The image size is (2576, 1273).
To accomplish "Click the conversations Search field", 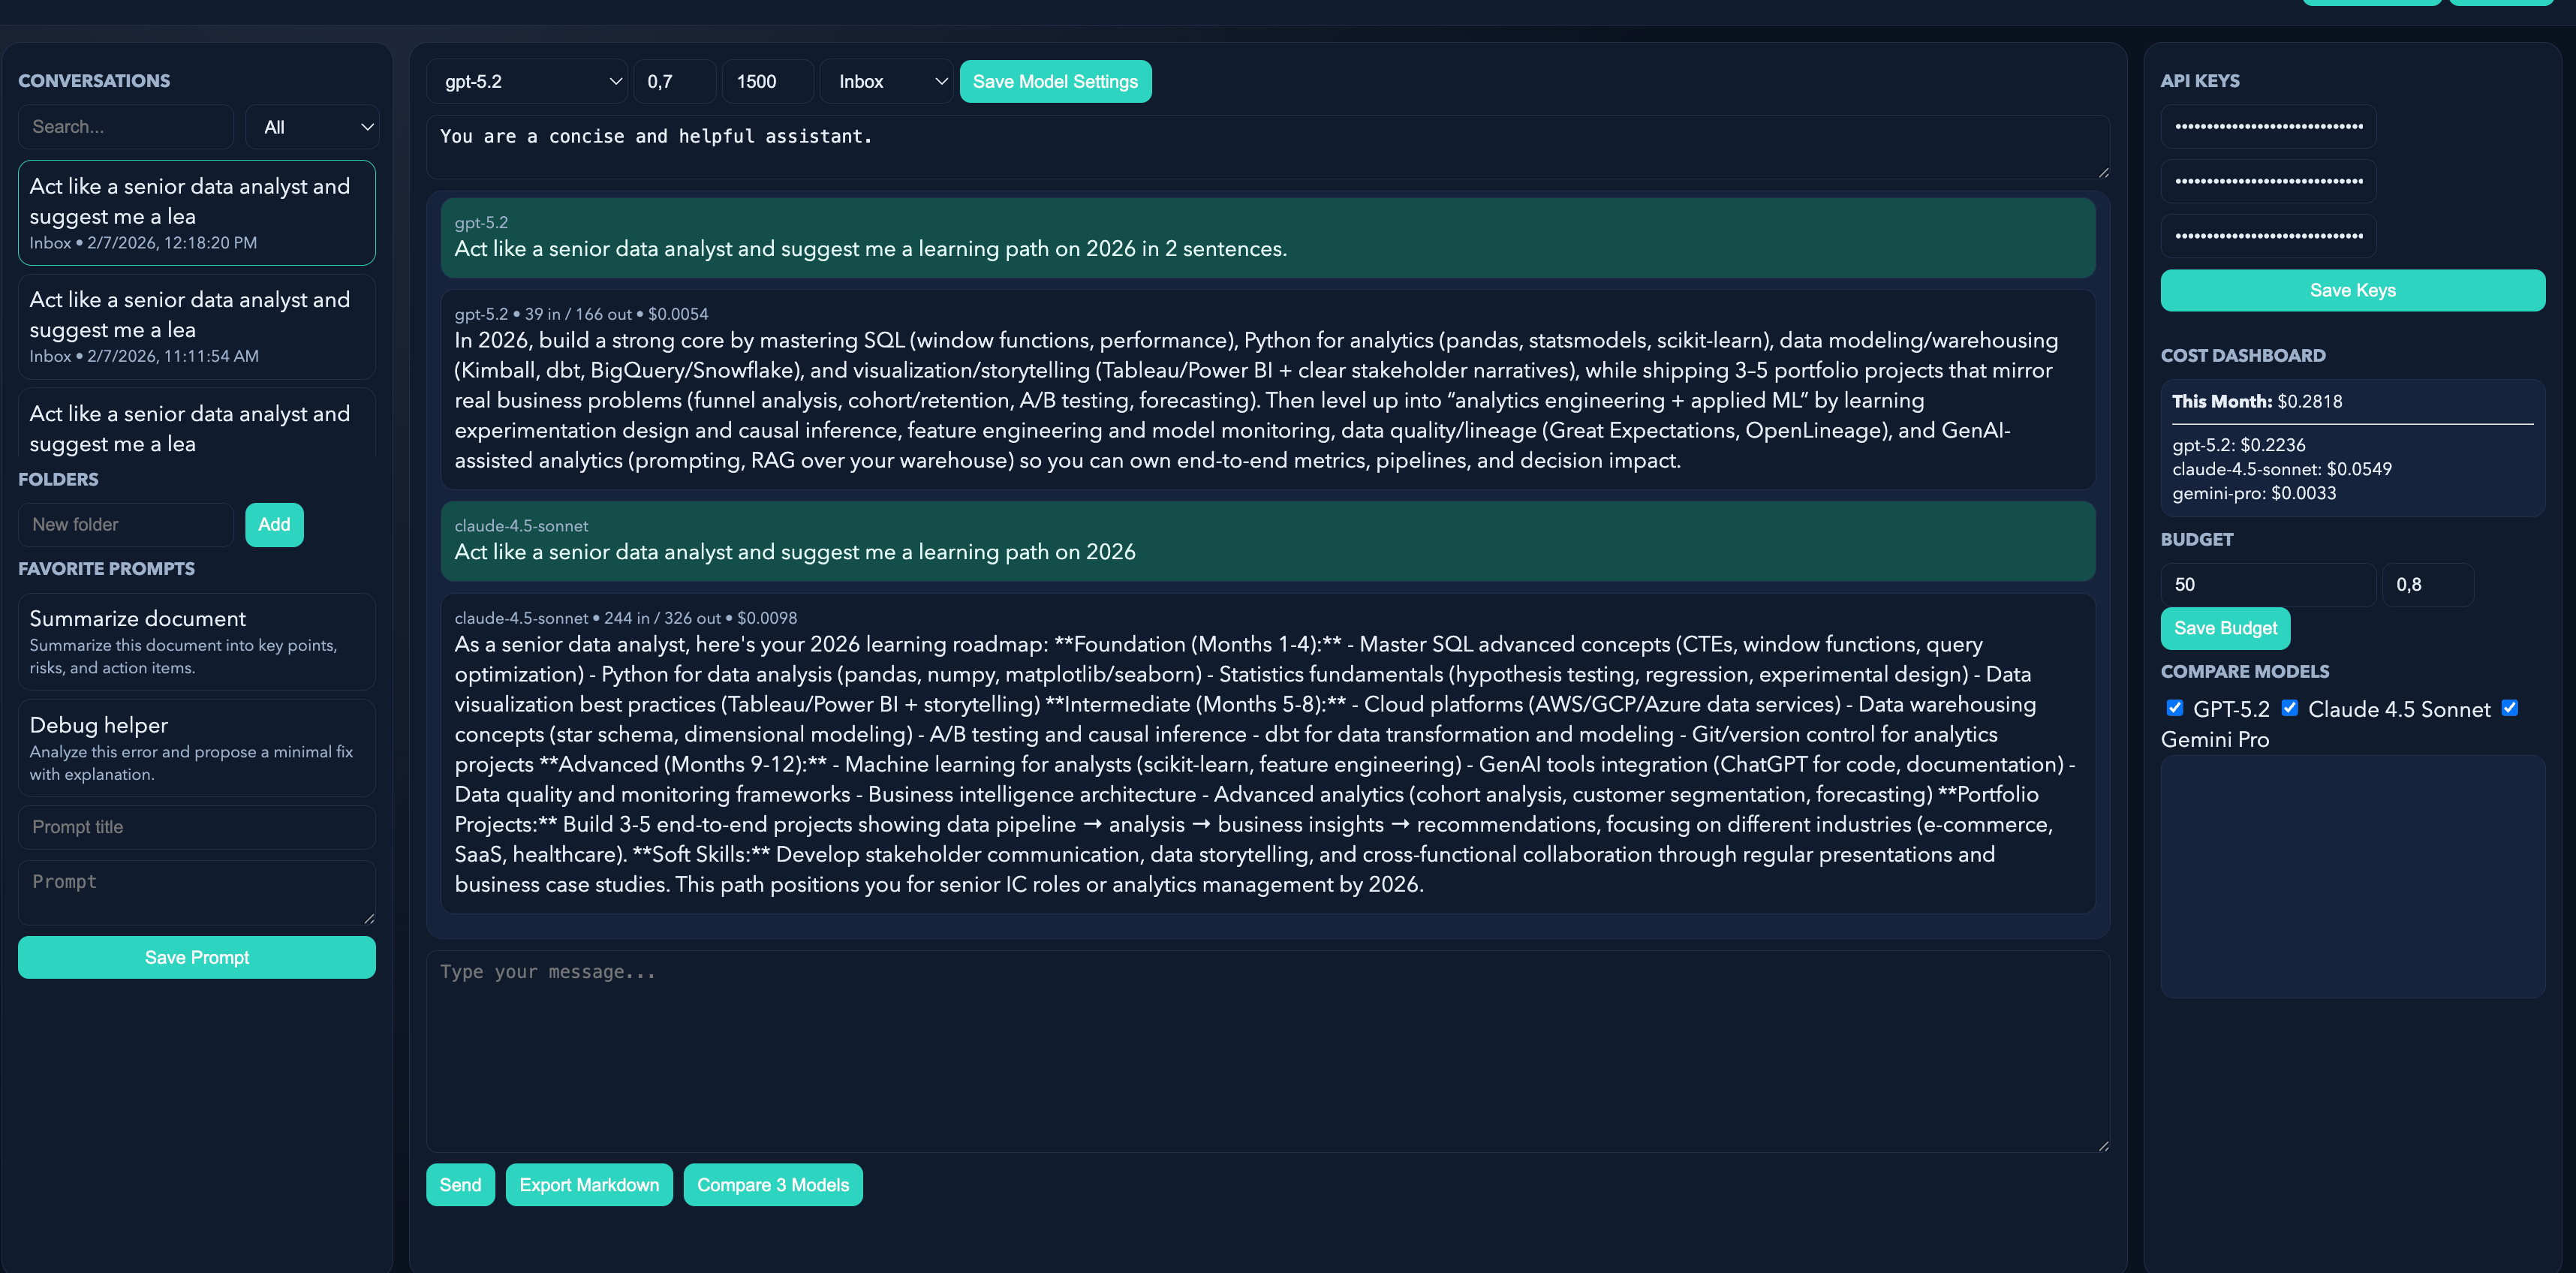I will pos(126,127).
